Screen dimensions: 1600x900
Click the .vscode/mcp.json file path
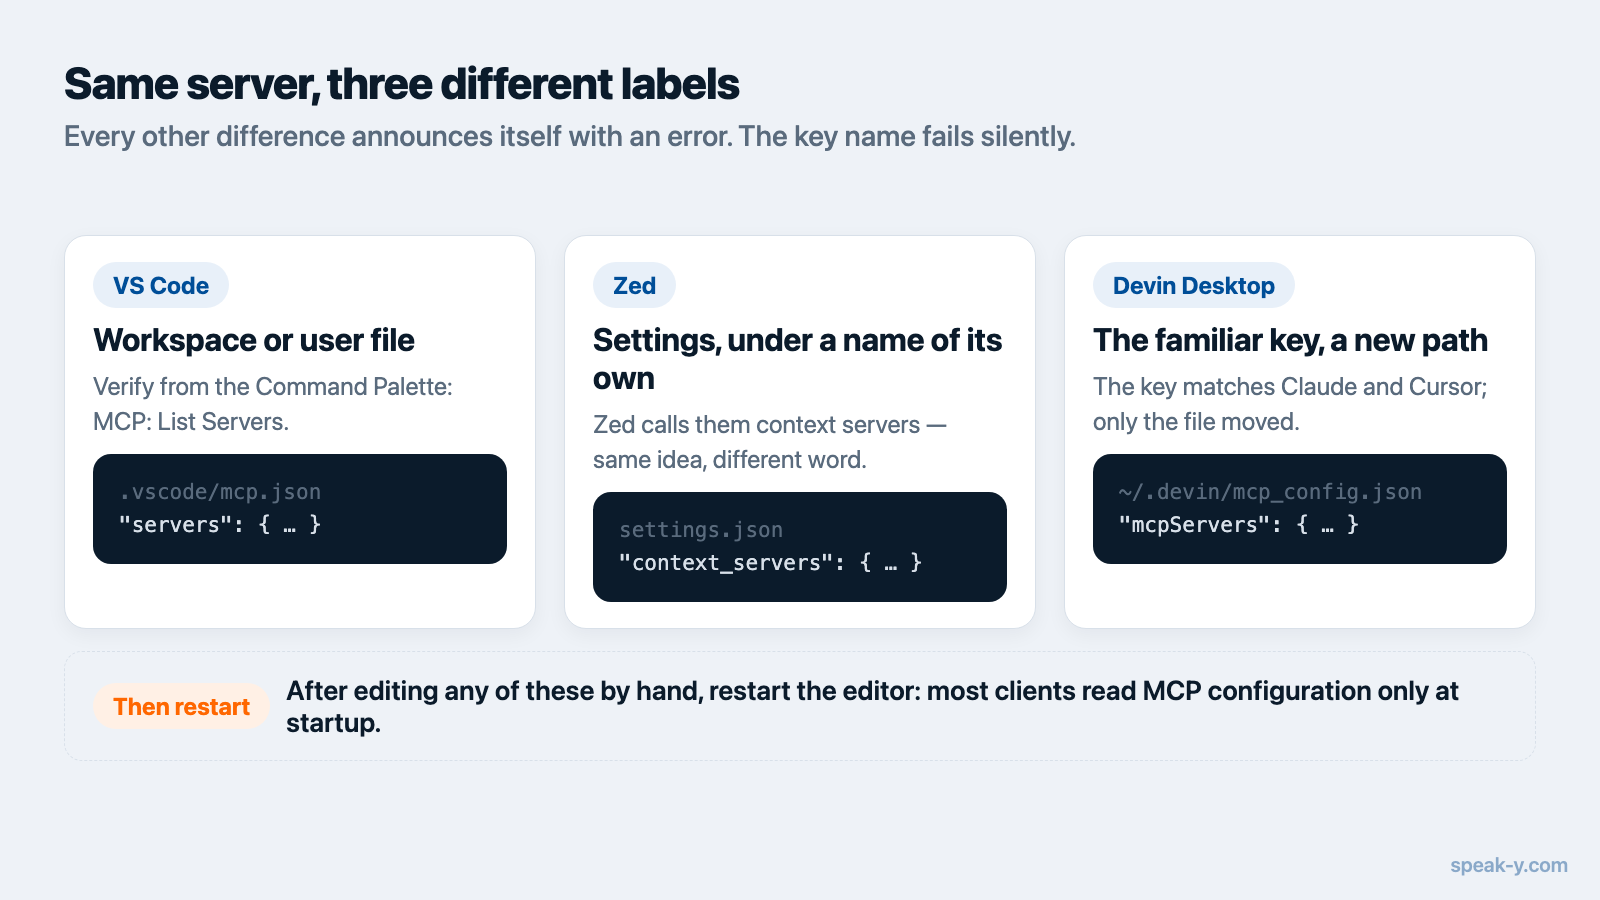[x=220, y=492]
